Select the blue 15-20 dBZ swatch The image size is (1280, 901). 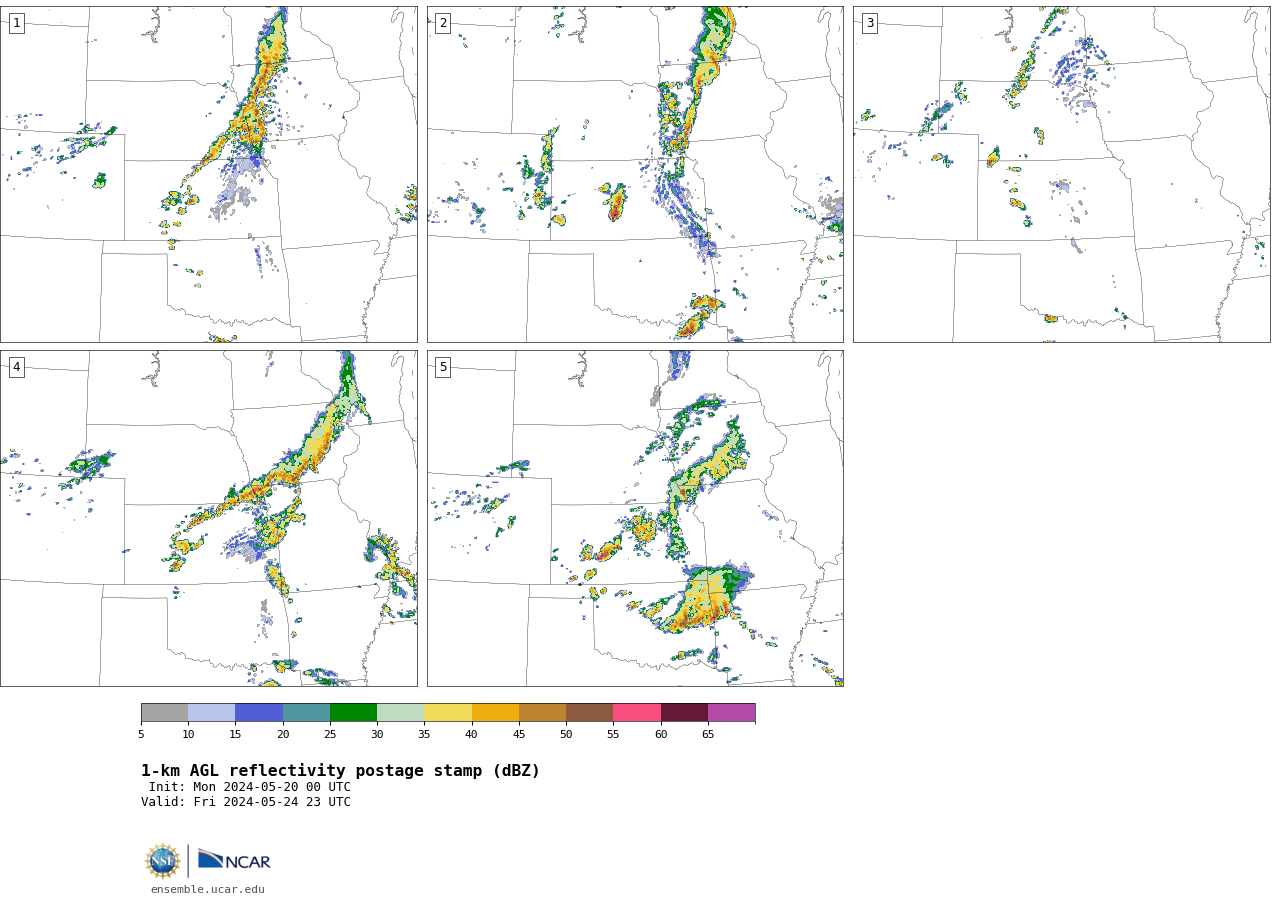(x=259, y=713)
